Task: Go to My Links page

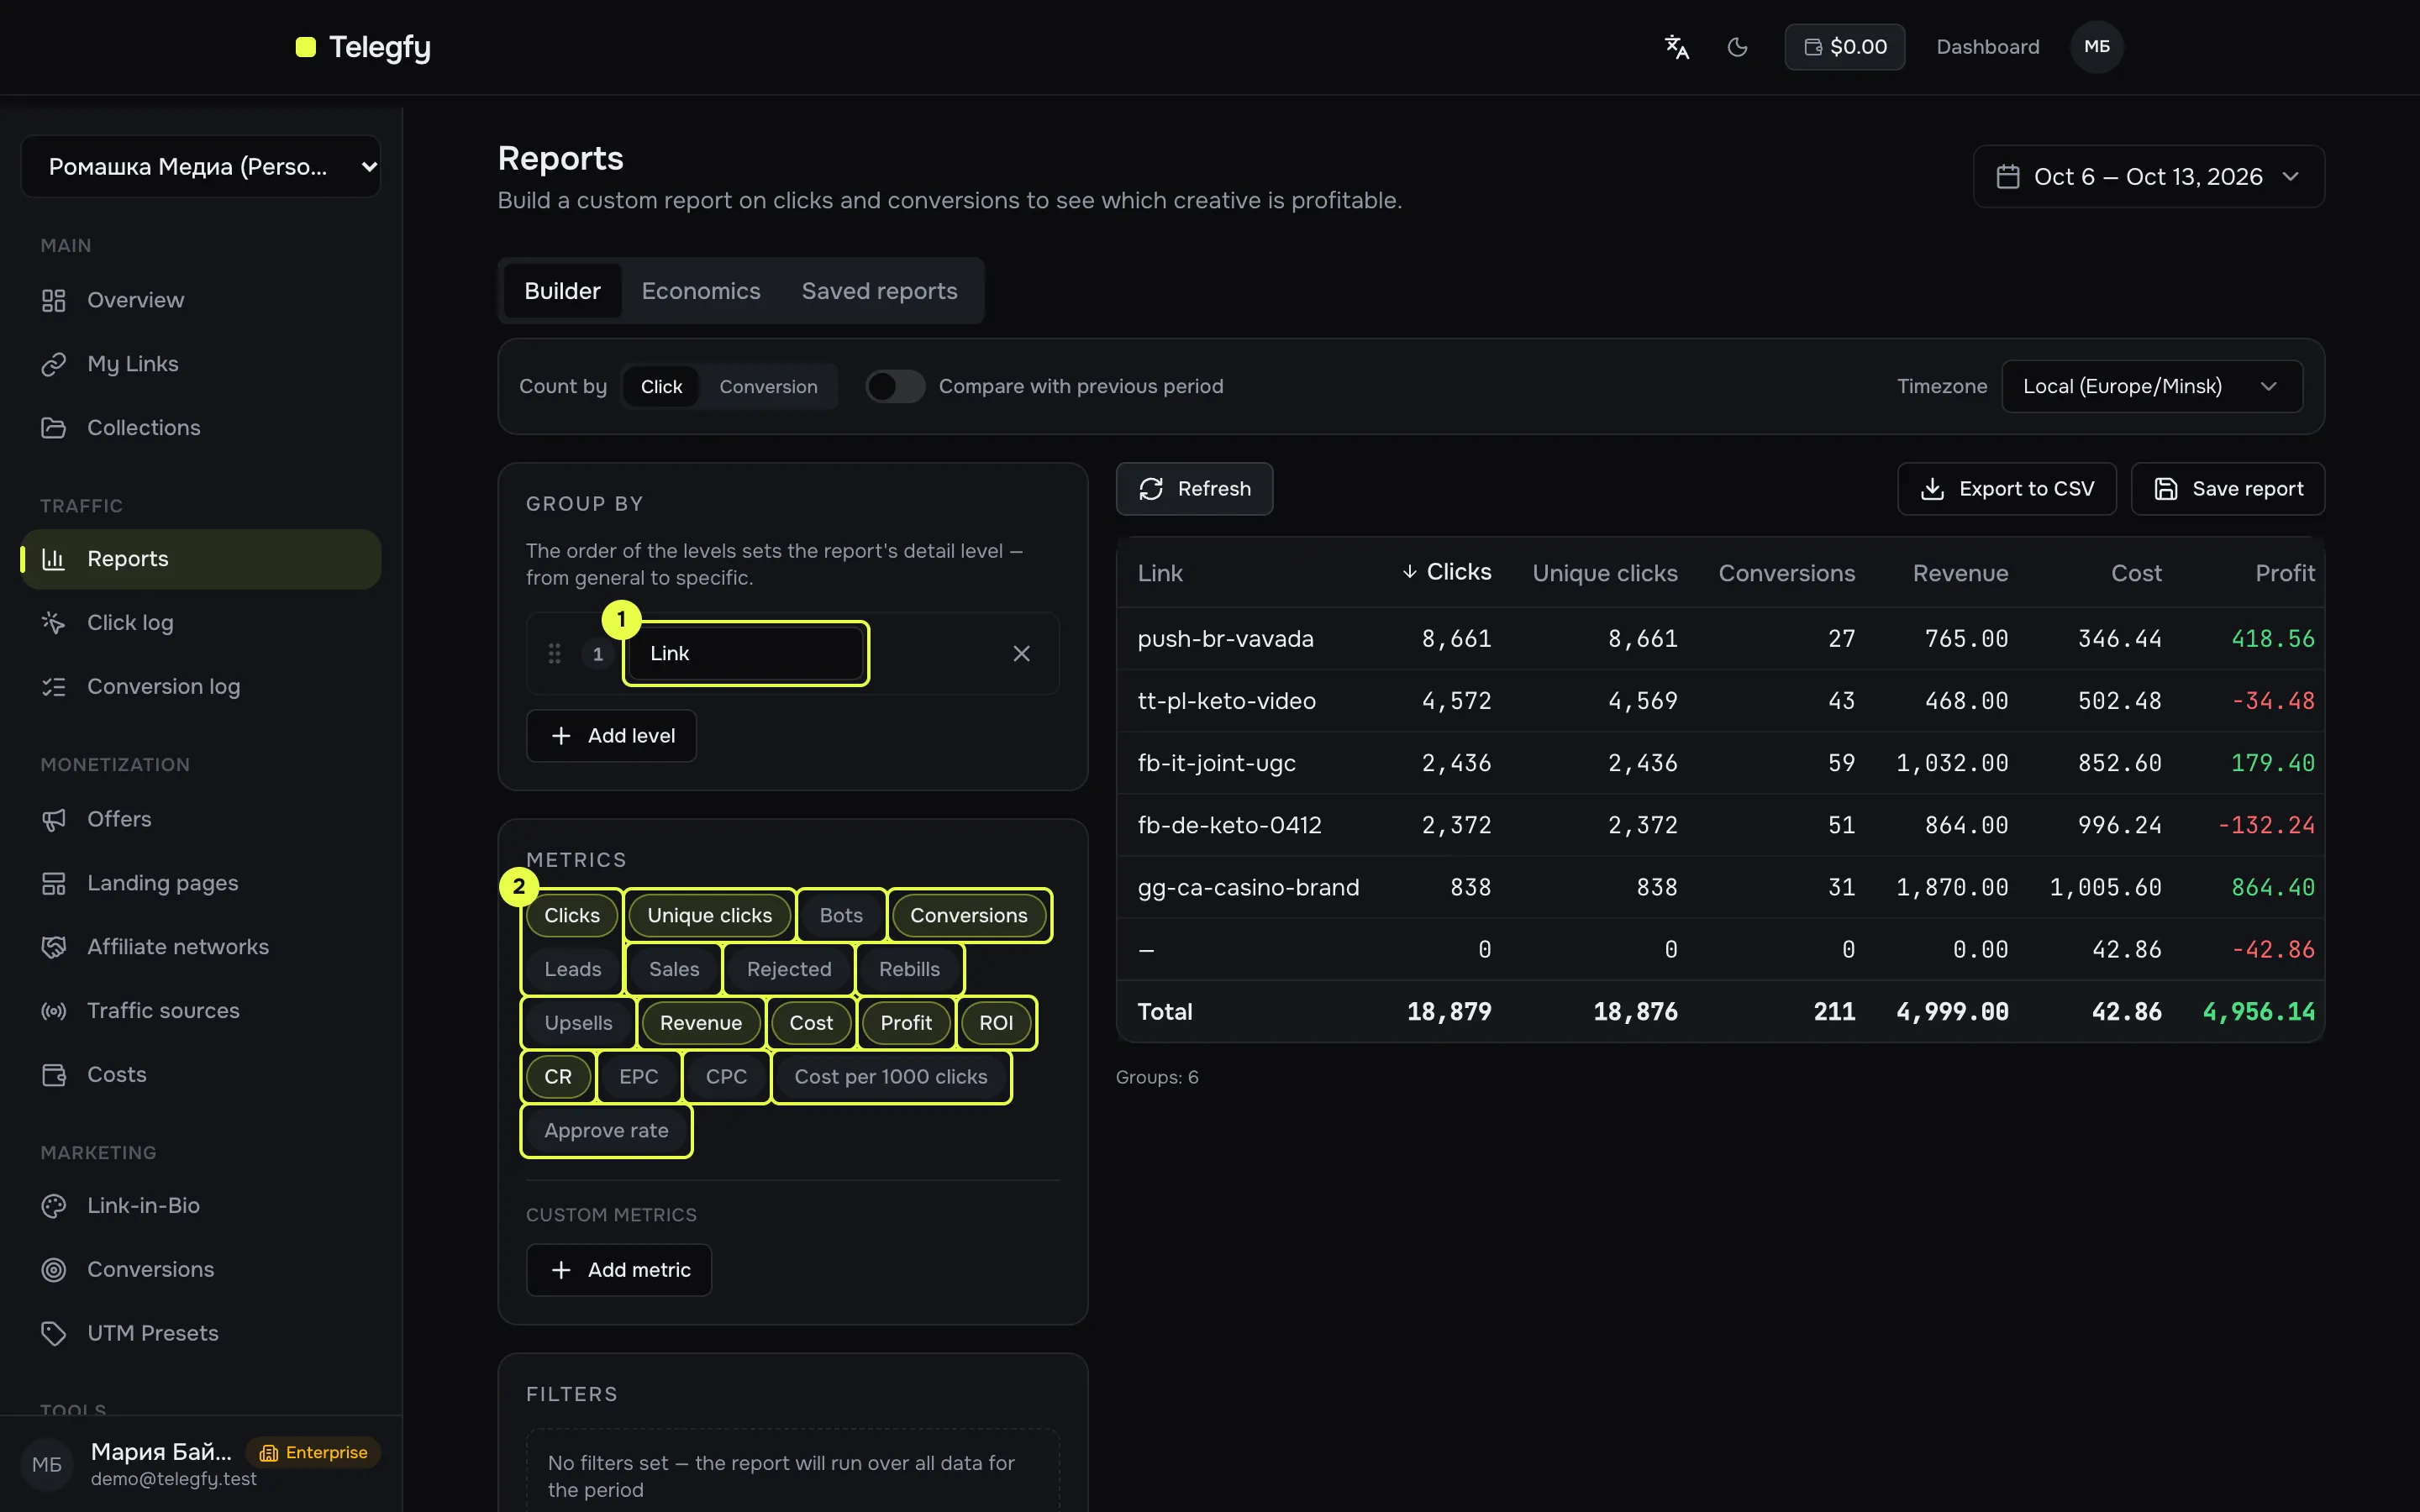Action: click(x=200, y=364)
